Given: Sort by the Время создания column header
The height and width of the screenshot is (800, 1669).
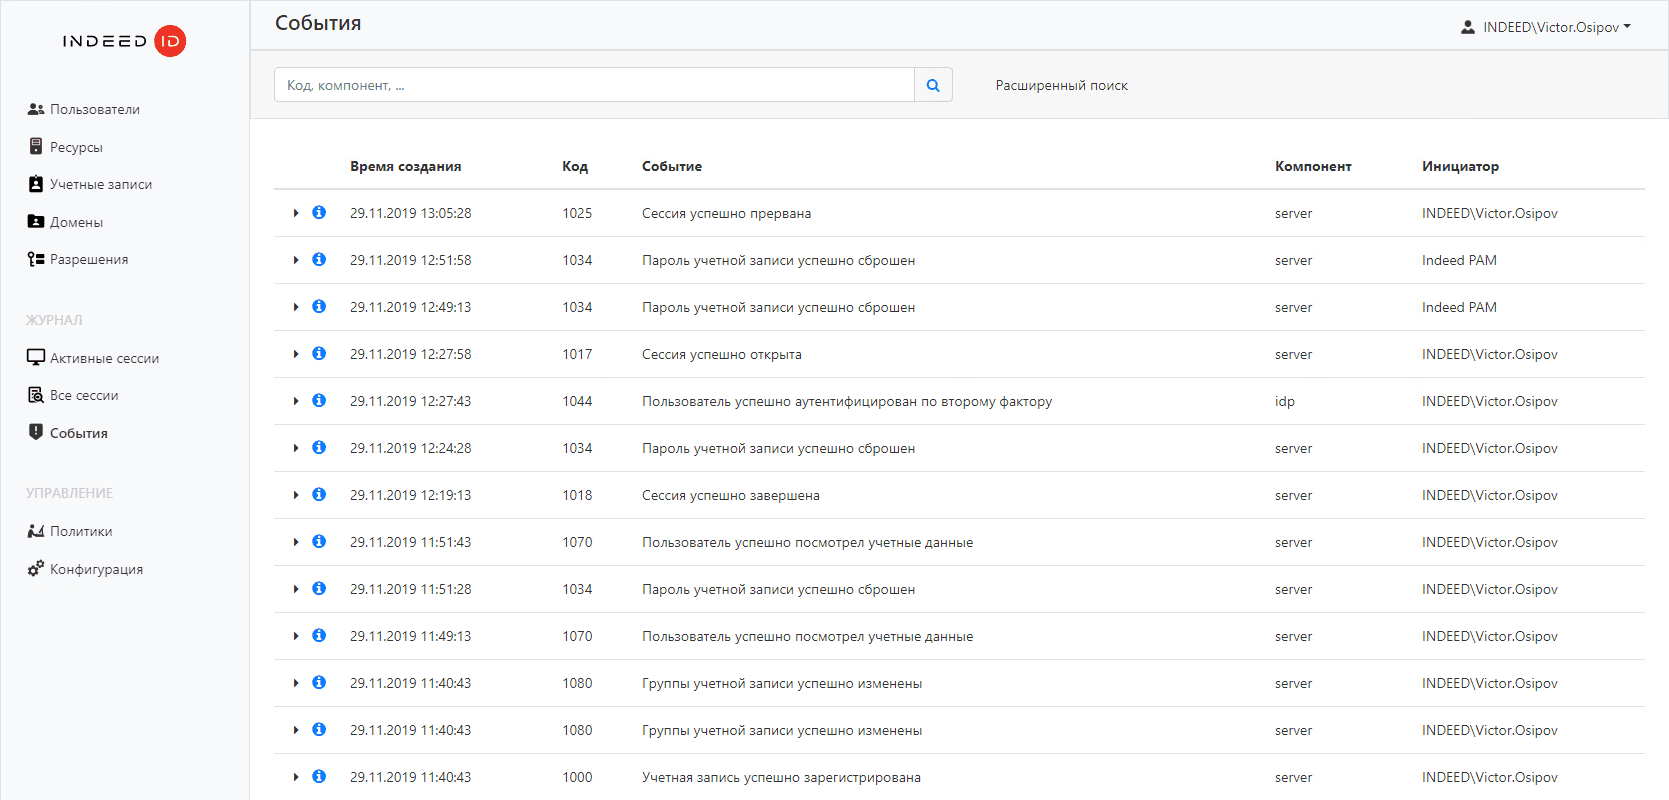Looking at the screenshot, I should 405,166.
